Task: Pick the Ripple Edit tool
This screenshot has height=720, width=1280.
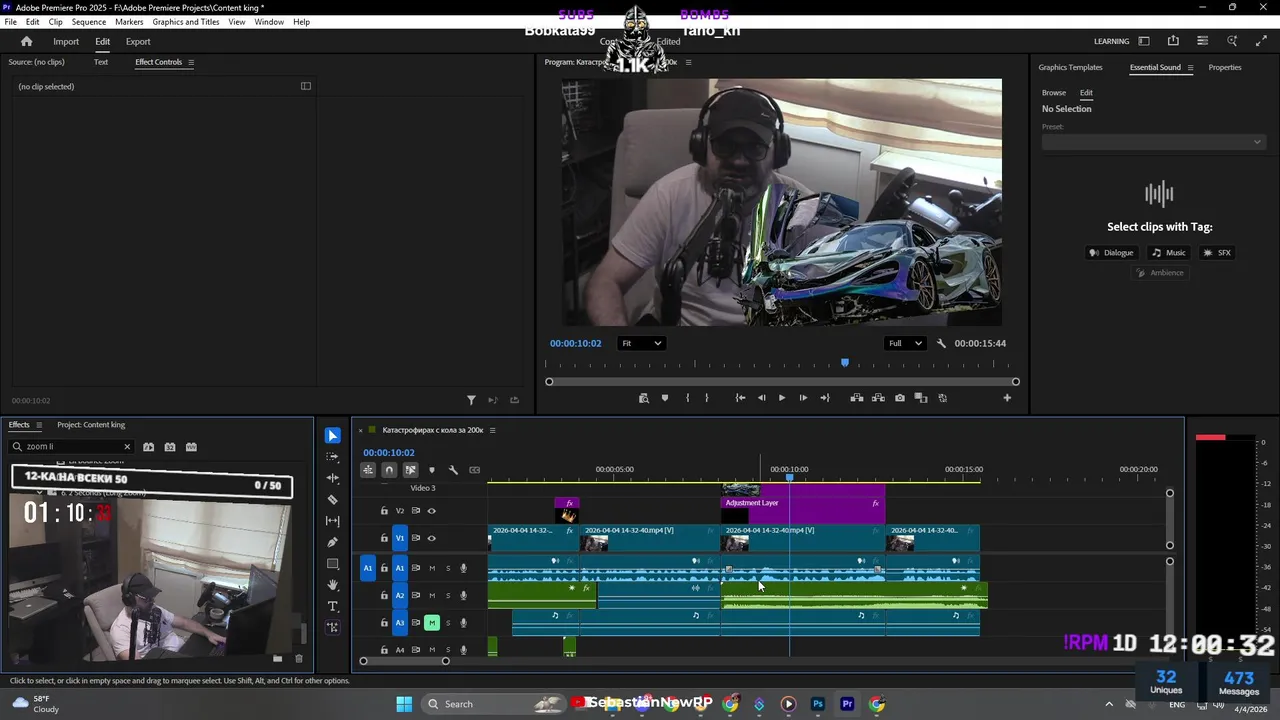Action: [333, 478]
